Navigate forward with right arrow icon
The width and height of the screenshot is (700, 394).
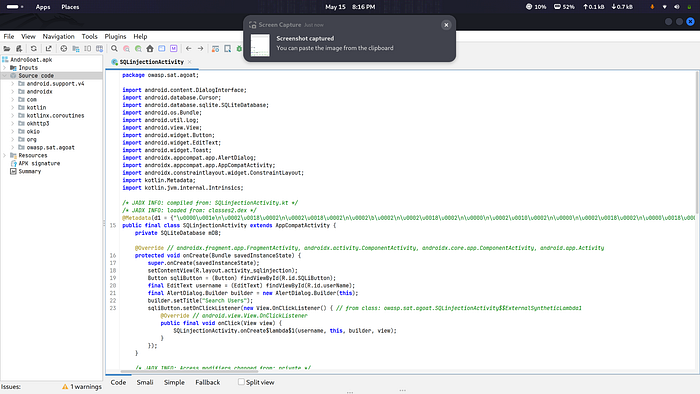(200, 49)
